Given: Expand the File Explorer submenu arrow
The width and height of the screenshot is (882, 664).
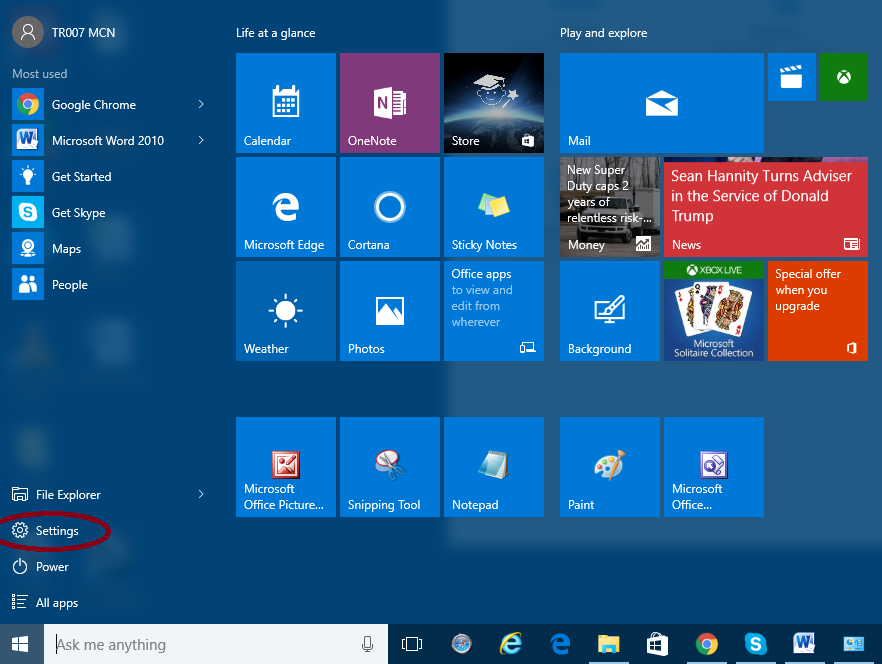Looking at the screenshot, I should tap(200, 494).
